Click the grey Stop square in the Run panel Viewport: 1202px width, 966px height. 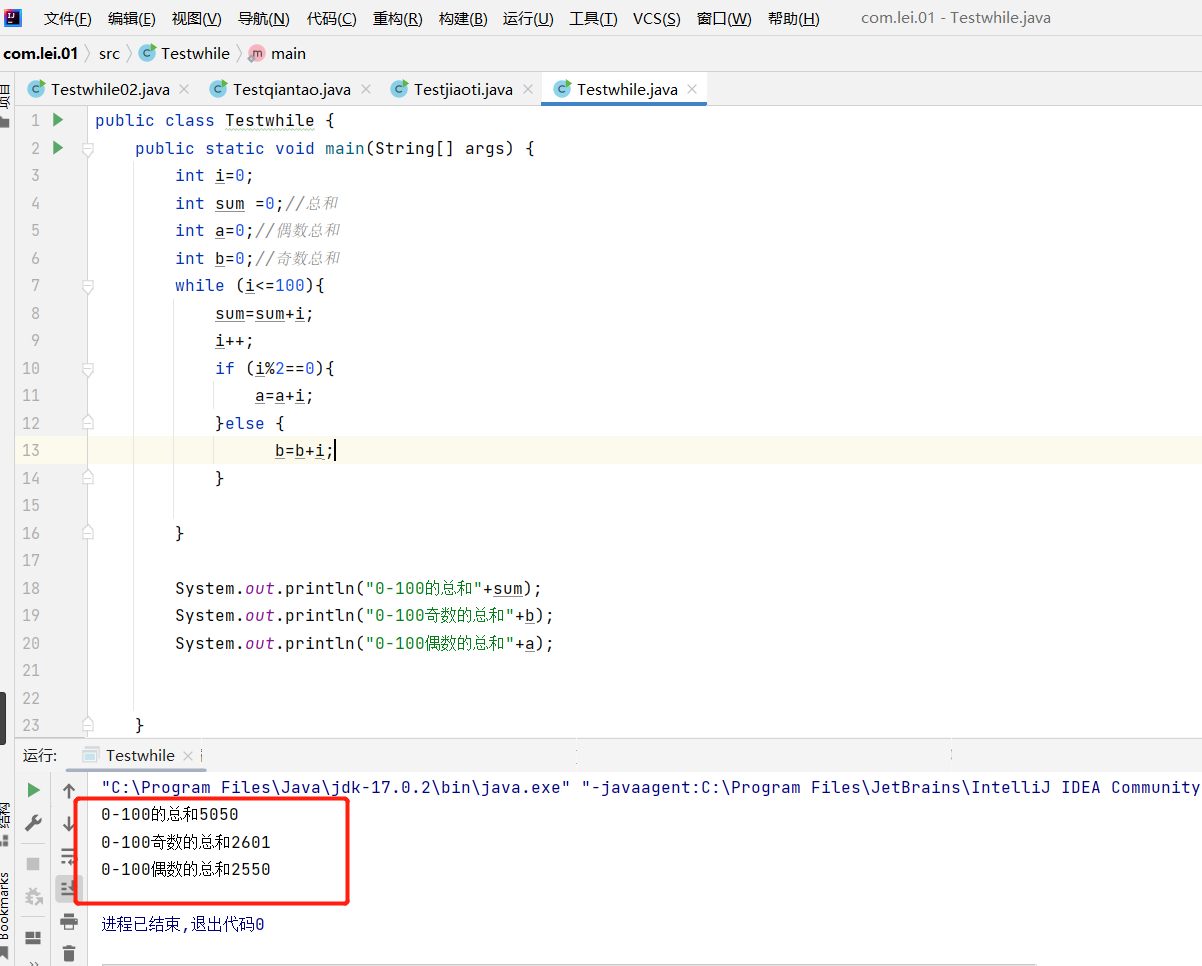(x=33, y=863)
